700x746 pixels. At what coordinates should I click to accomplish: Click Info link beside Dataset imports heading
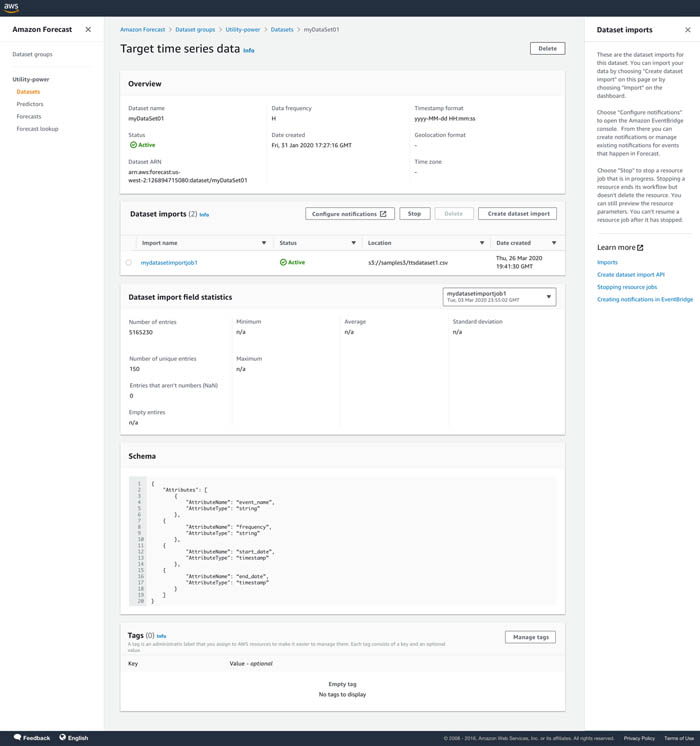(x=204, y=215)
